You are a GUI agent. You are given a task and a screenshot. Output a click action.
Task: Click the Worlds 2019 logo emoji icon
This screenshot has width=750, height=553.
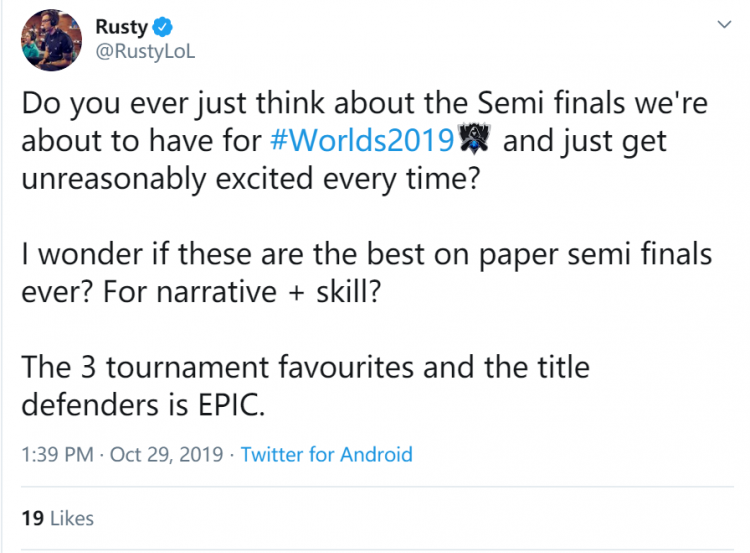tap(474, 139)
